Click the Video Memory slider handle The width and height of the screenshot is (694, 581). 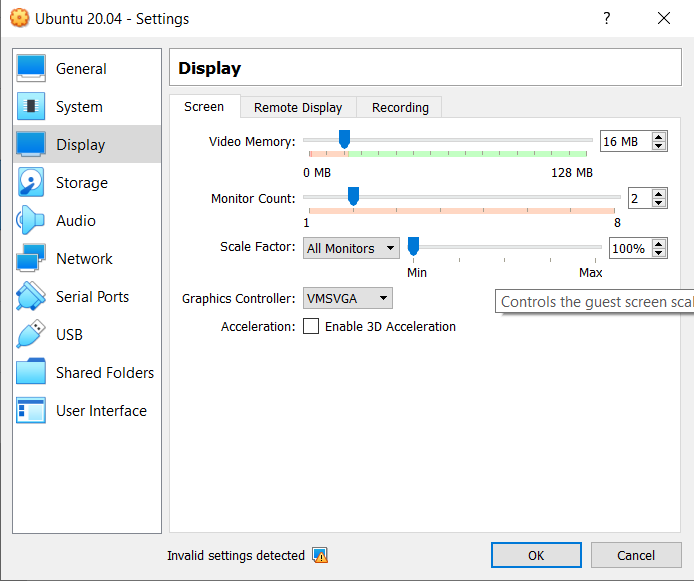click(x=344, y=139)
